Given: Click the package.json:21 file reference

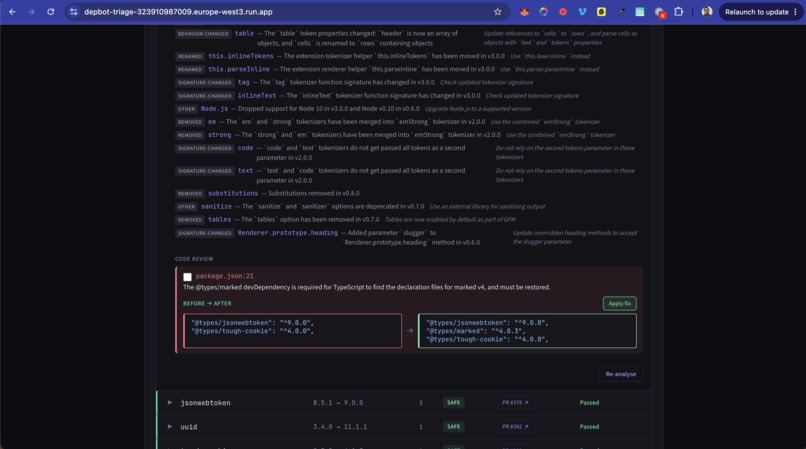Looking at the screenshot, I should tap(224, 276).
